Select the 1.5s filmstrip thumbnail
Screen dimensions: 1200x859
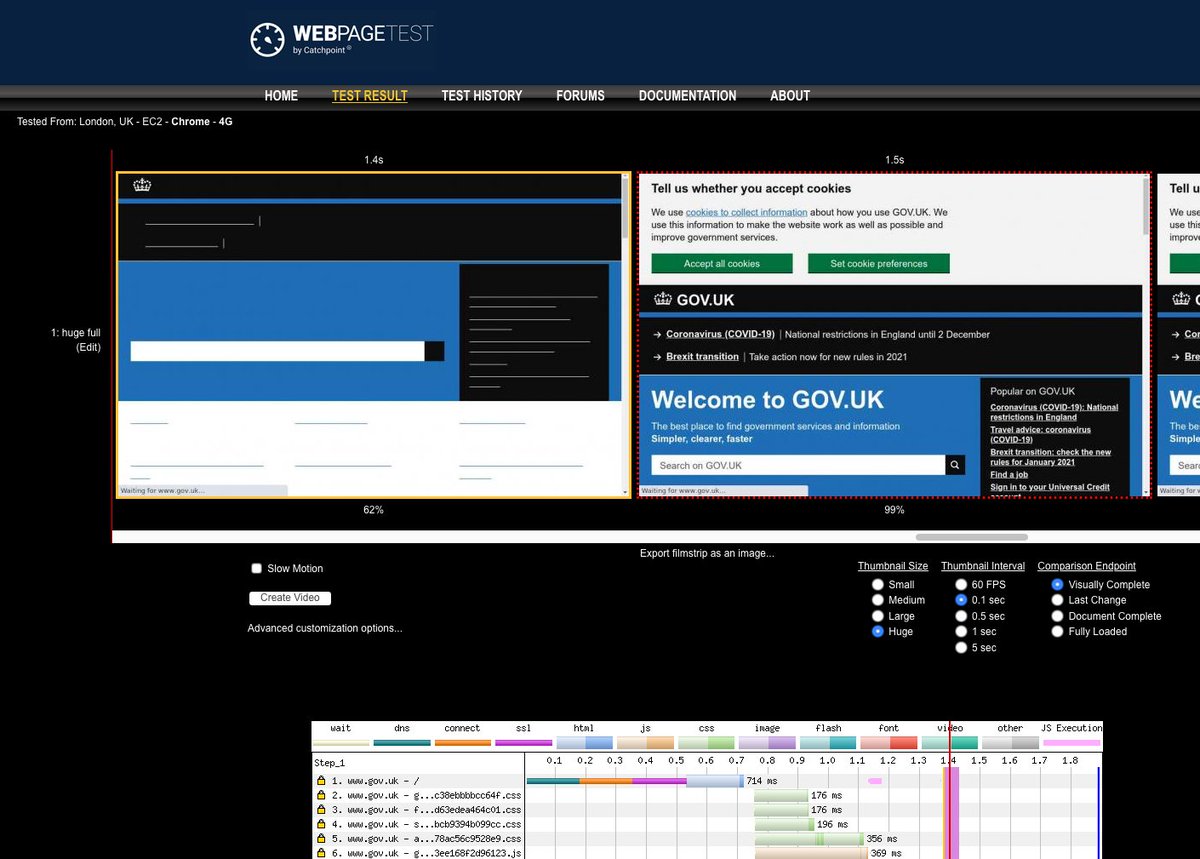point(894,335)
